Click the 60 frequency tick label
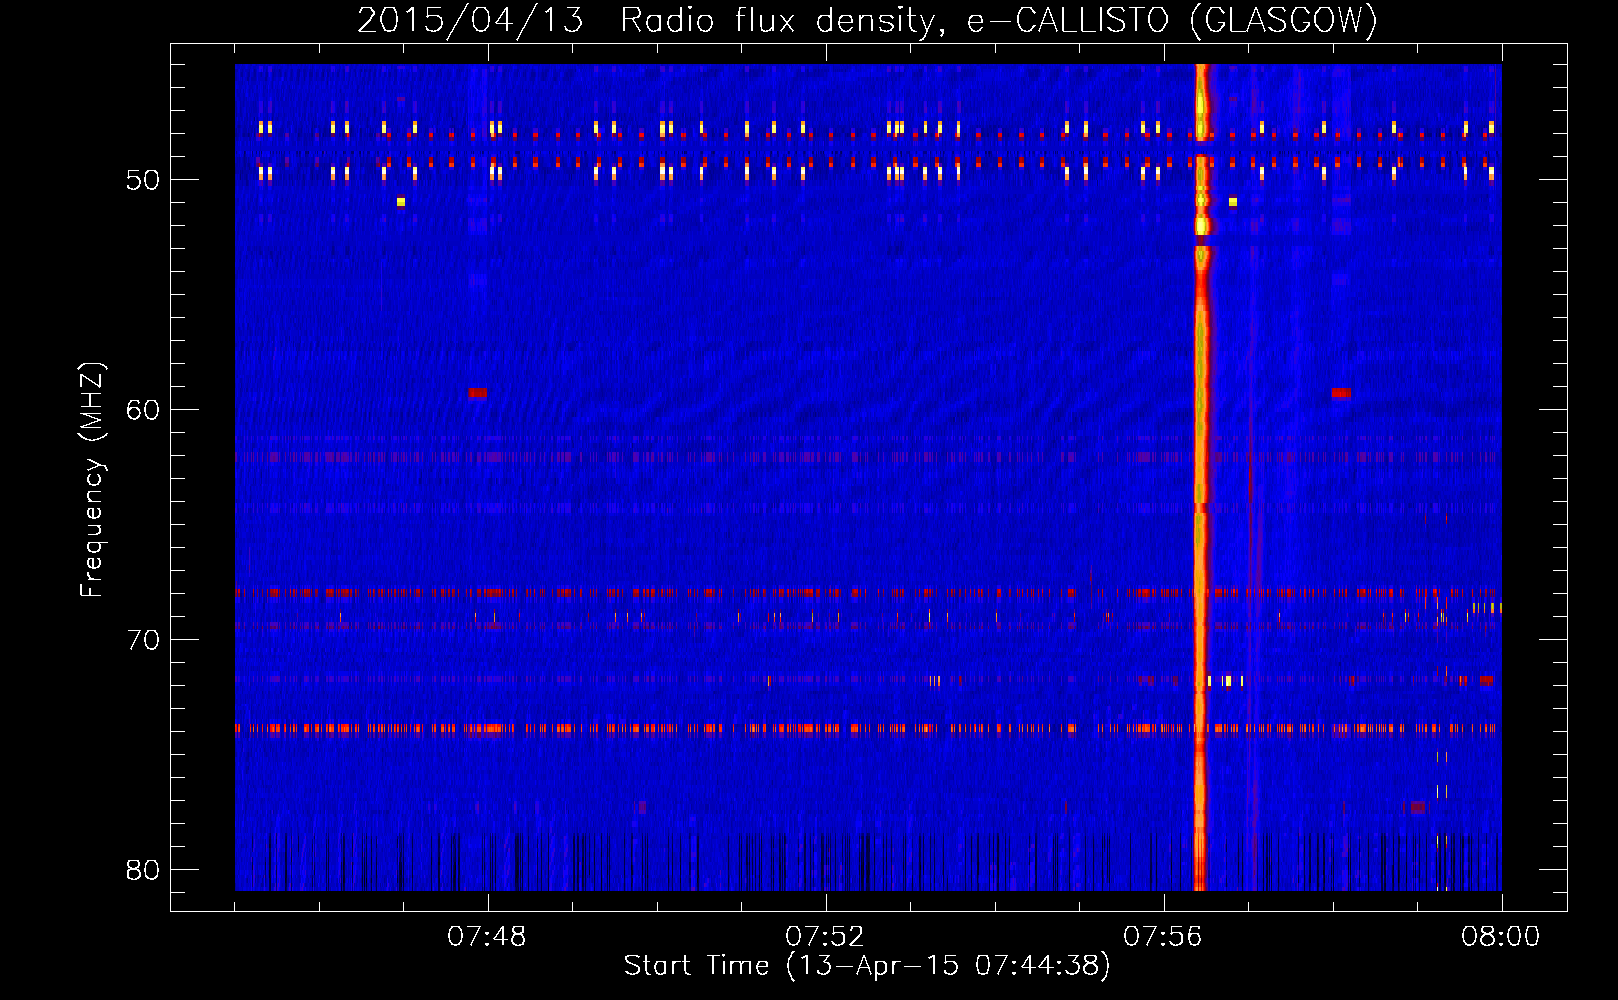This screenshot has width=1618, height=1000. (144, 410)
